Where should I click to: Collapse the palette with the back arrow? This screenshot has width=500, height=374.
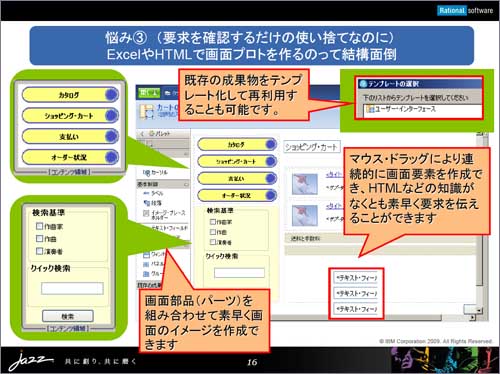[x=142, y=134]
